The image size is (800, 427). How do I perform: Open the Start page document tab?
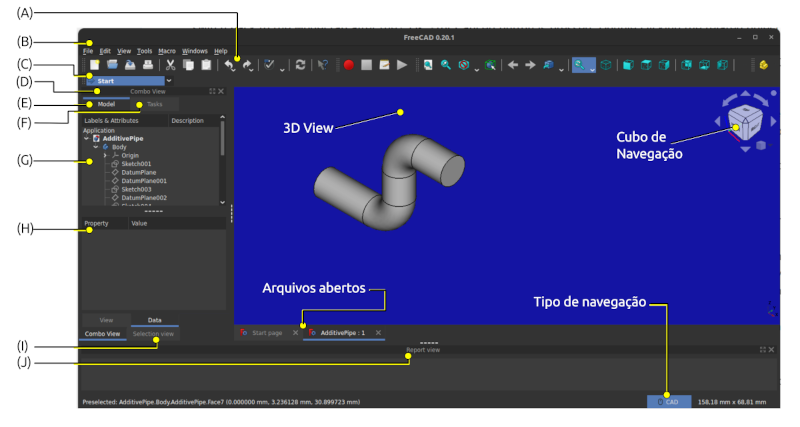pos(267,333)
